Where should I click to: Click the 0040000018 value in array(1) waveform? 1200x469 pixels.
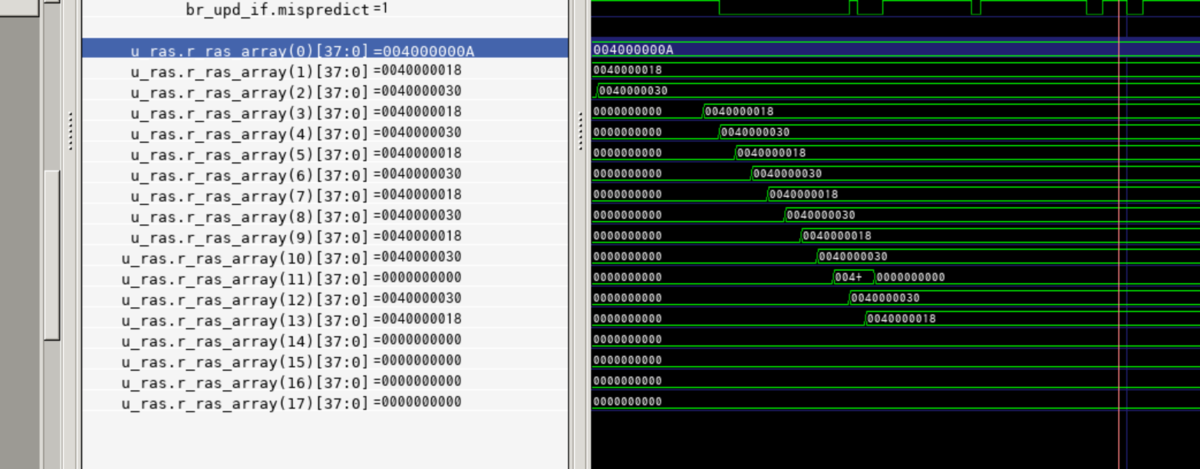627,70
